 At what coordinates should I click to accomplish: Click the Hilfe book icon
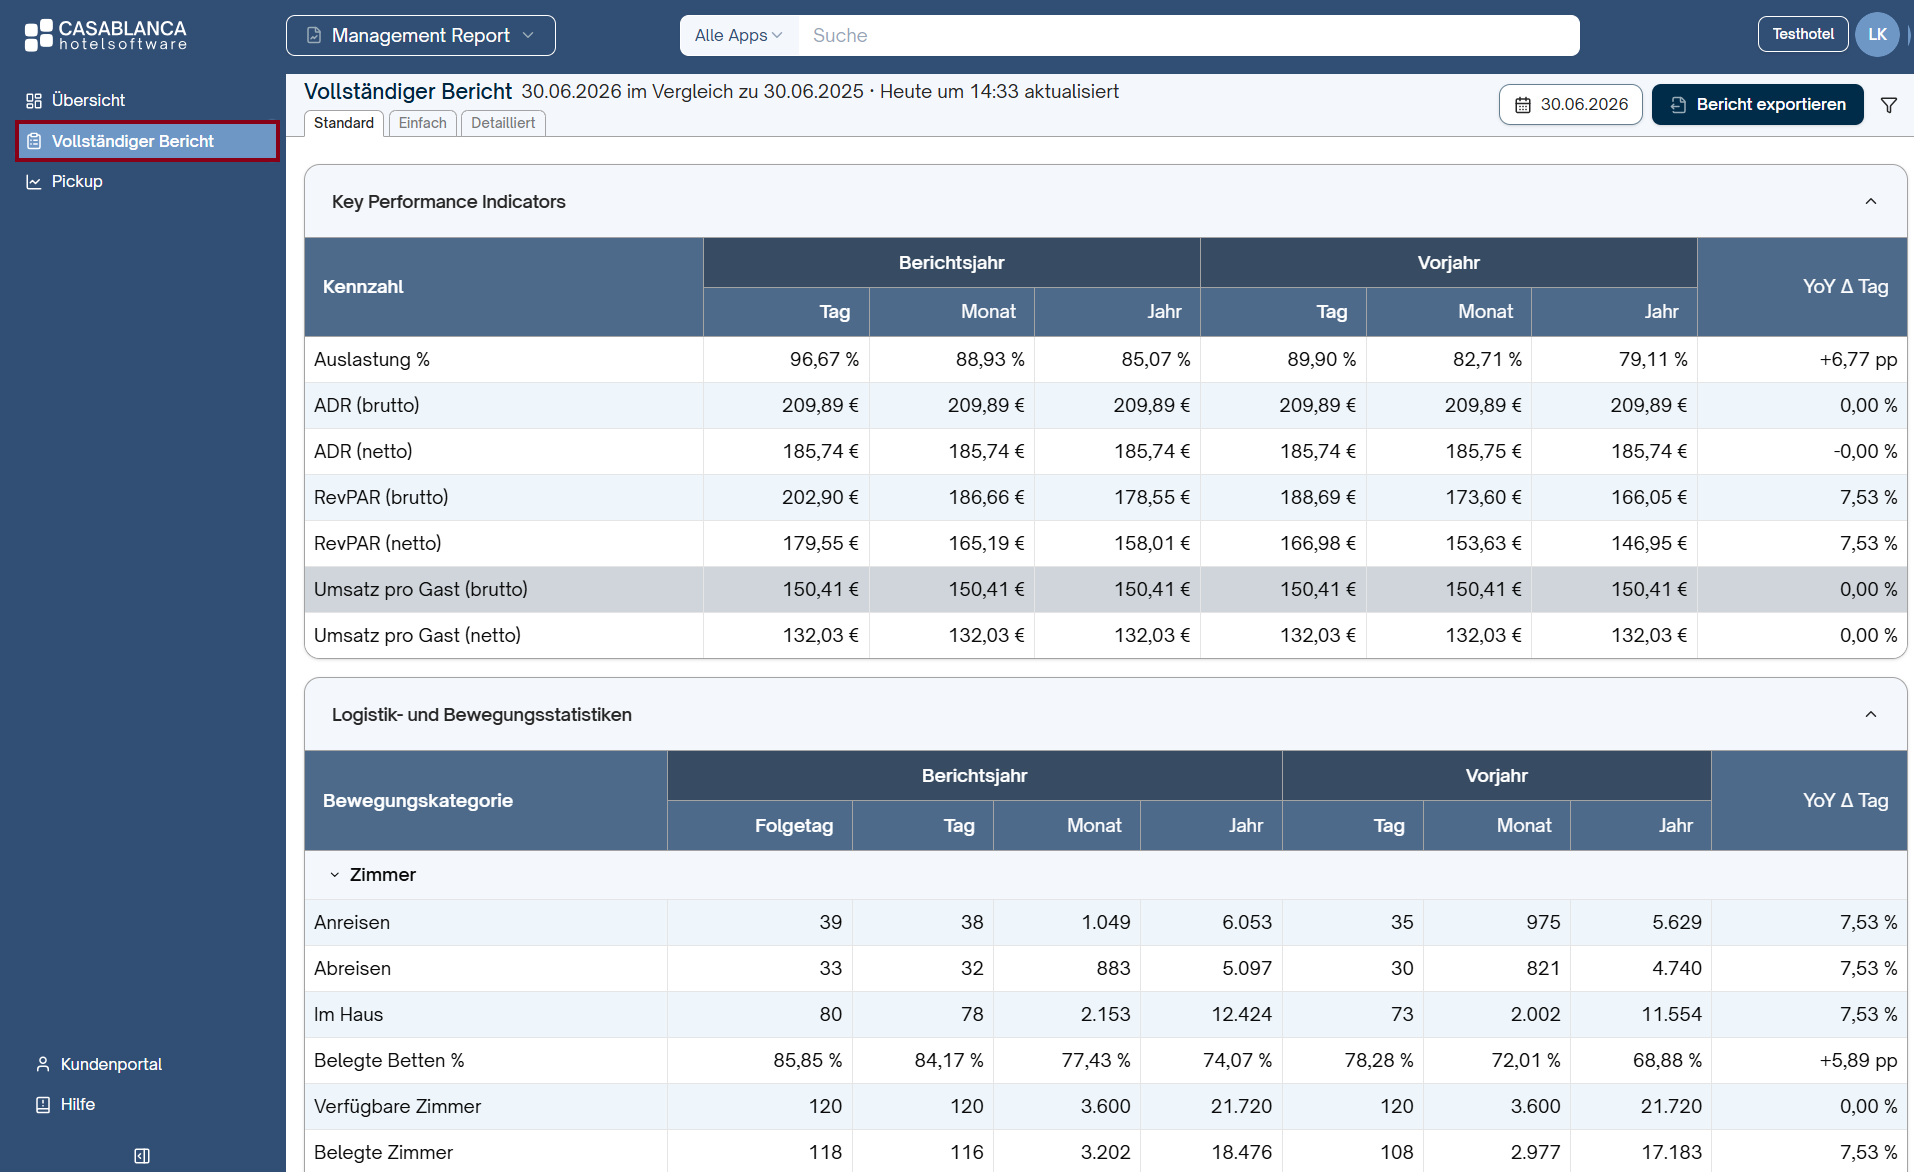click(x=43, y=1104)
